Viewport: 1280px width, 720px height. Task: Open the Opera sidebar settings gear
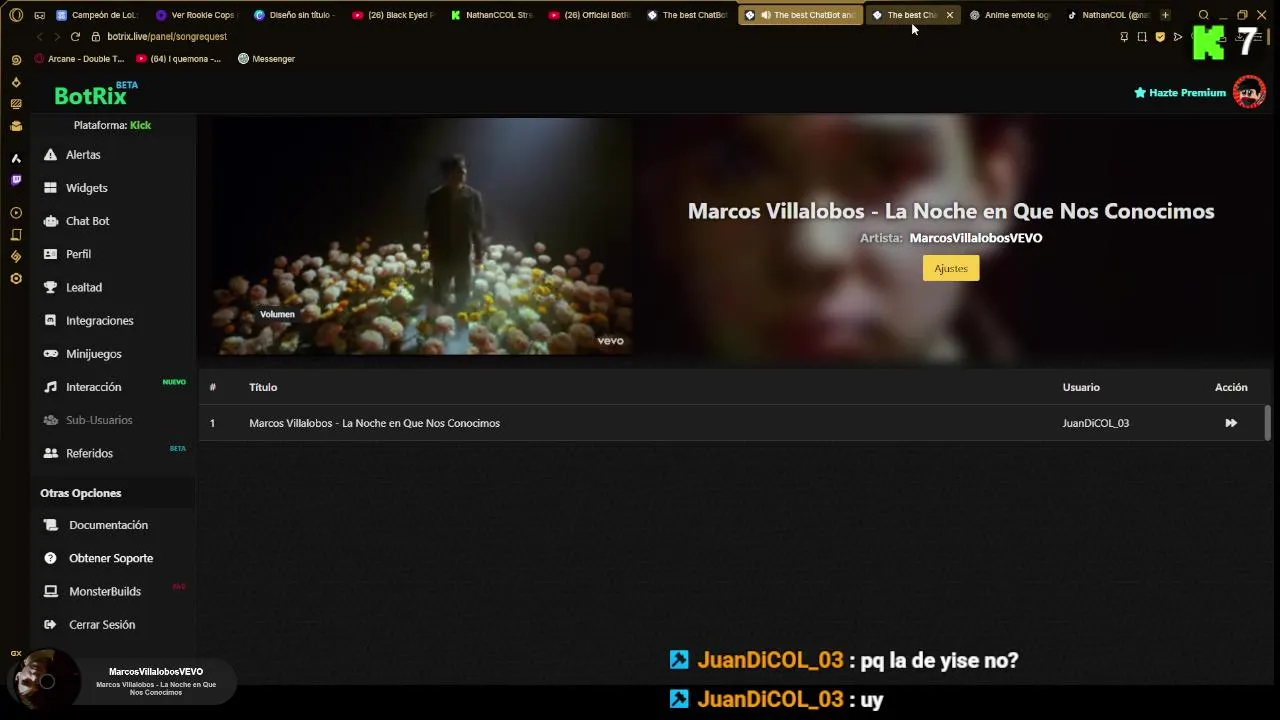click(x=16, y=278)
